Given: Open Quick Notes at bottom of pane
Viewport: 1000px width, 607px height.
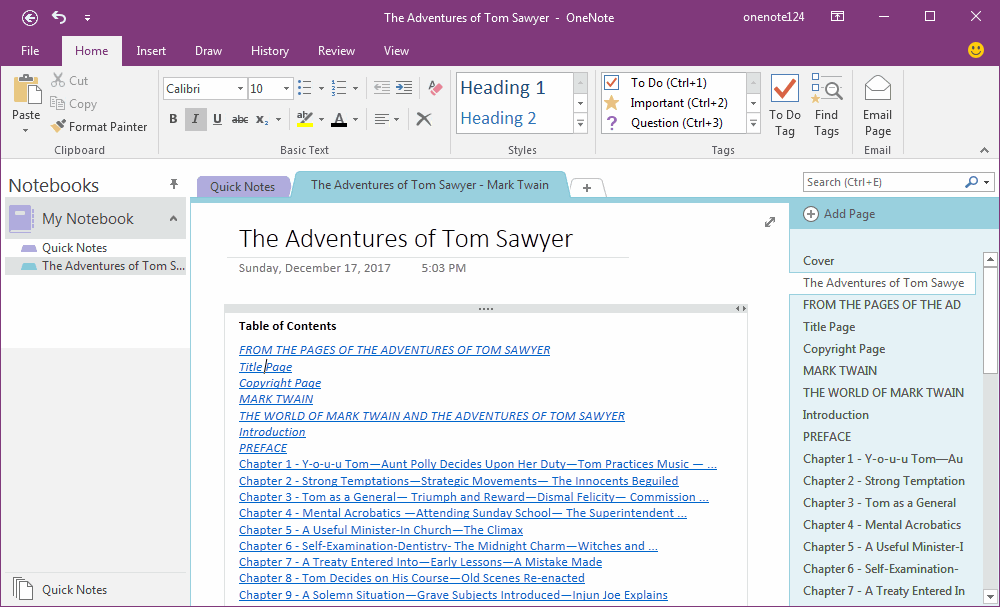Looking at the screenshot, I should tap(61, 590).
